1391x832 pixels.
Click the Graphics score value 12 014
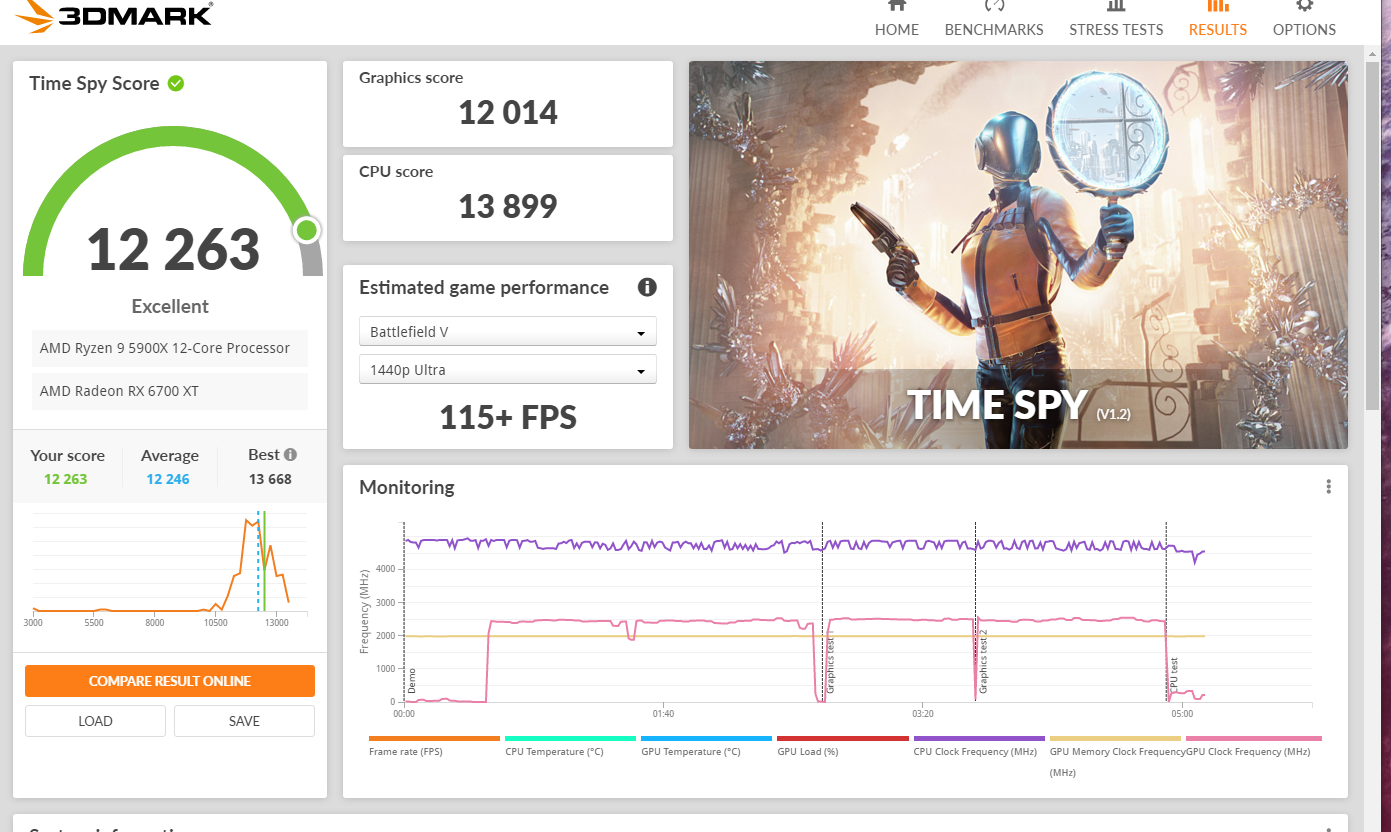pos(508,112)
